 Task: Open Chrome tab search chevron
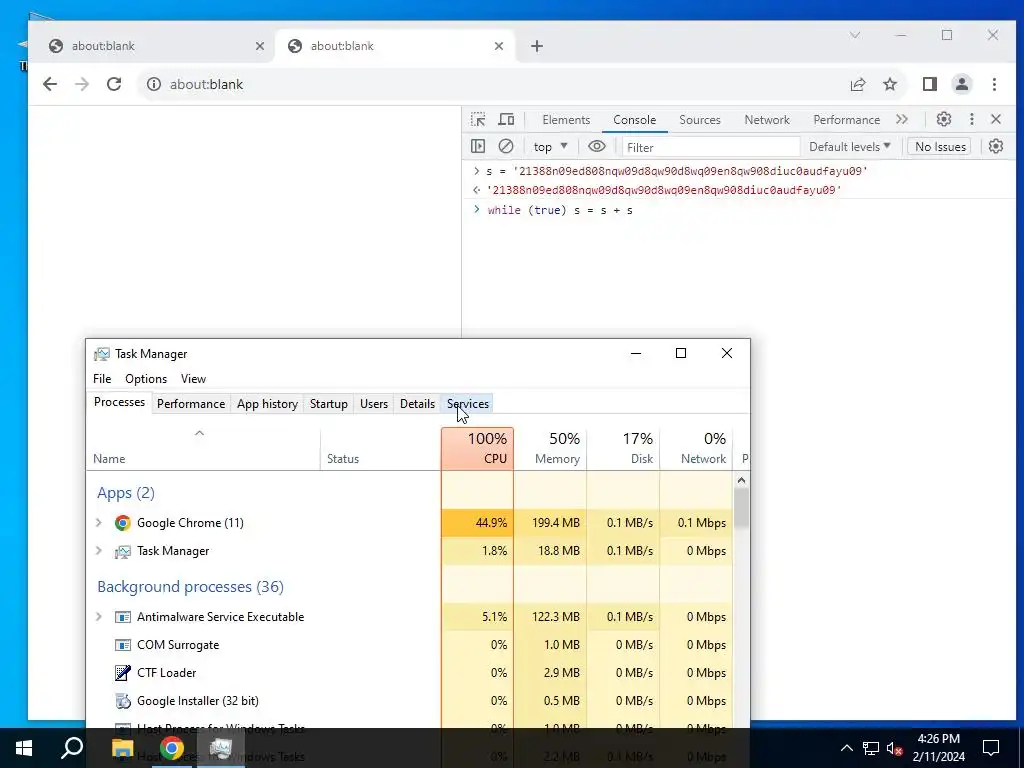(x=855, y=35)
